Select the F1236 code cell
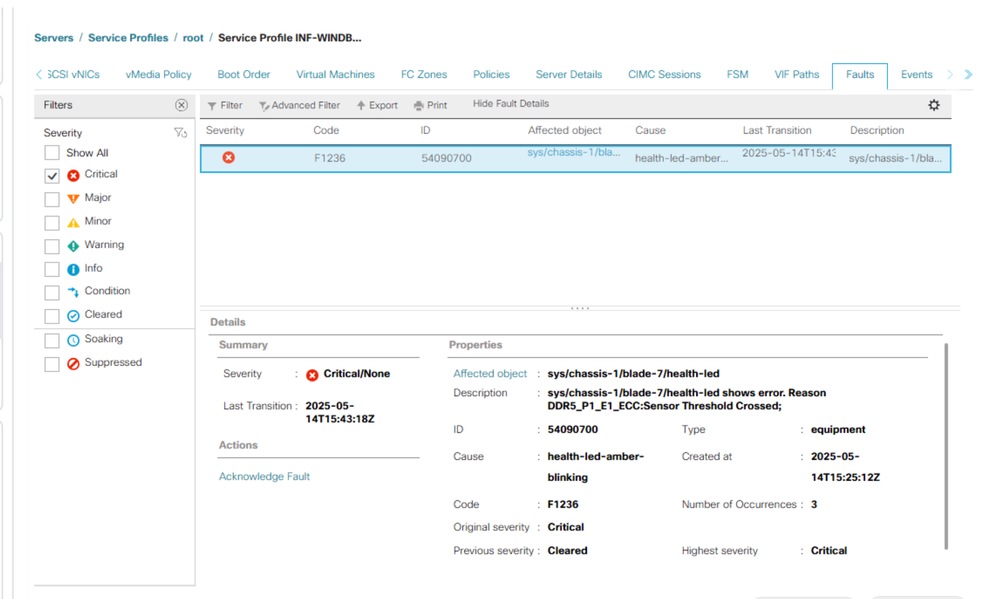The width and height of the screenshot is (999, 599). [329, 158]
